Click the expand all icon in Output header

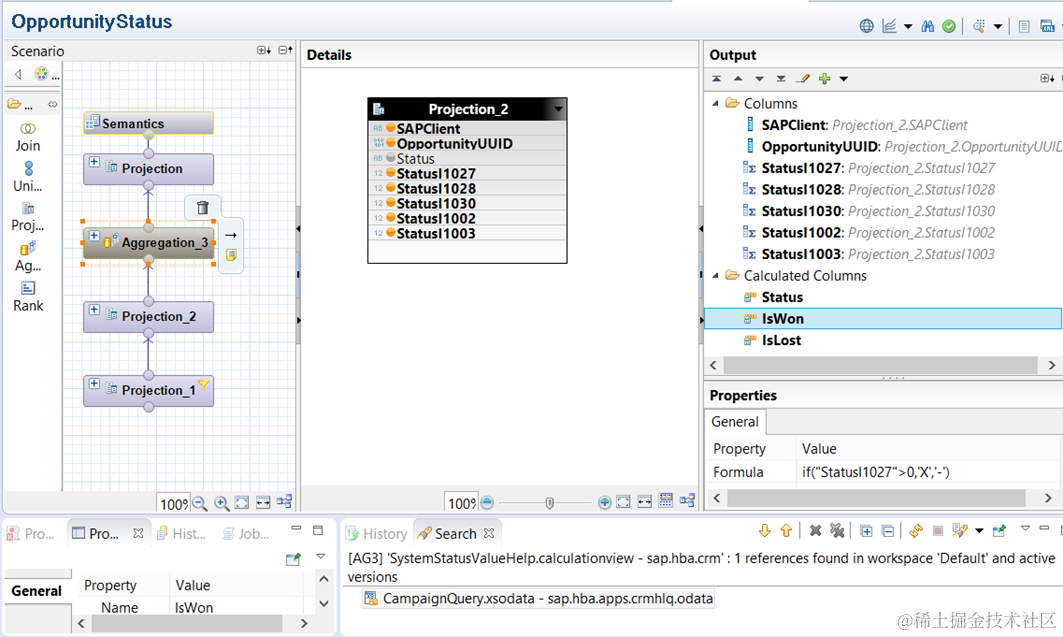1047,79
